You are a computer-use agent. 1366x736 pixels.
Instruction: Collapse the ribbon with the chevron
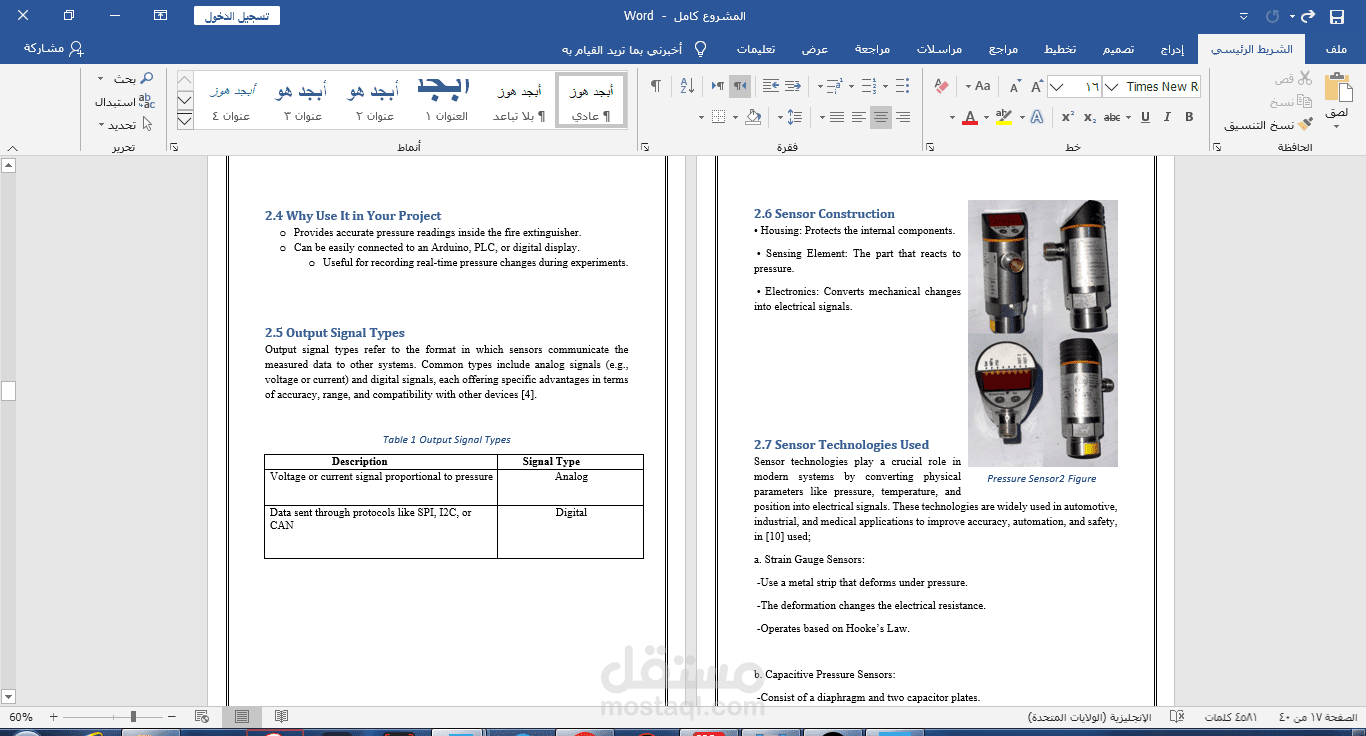[14, 149]
